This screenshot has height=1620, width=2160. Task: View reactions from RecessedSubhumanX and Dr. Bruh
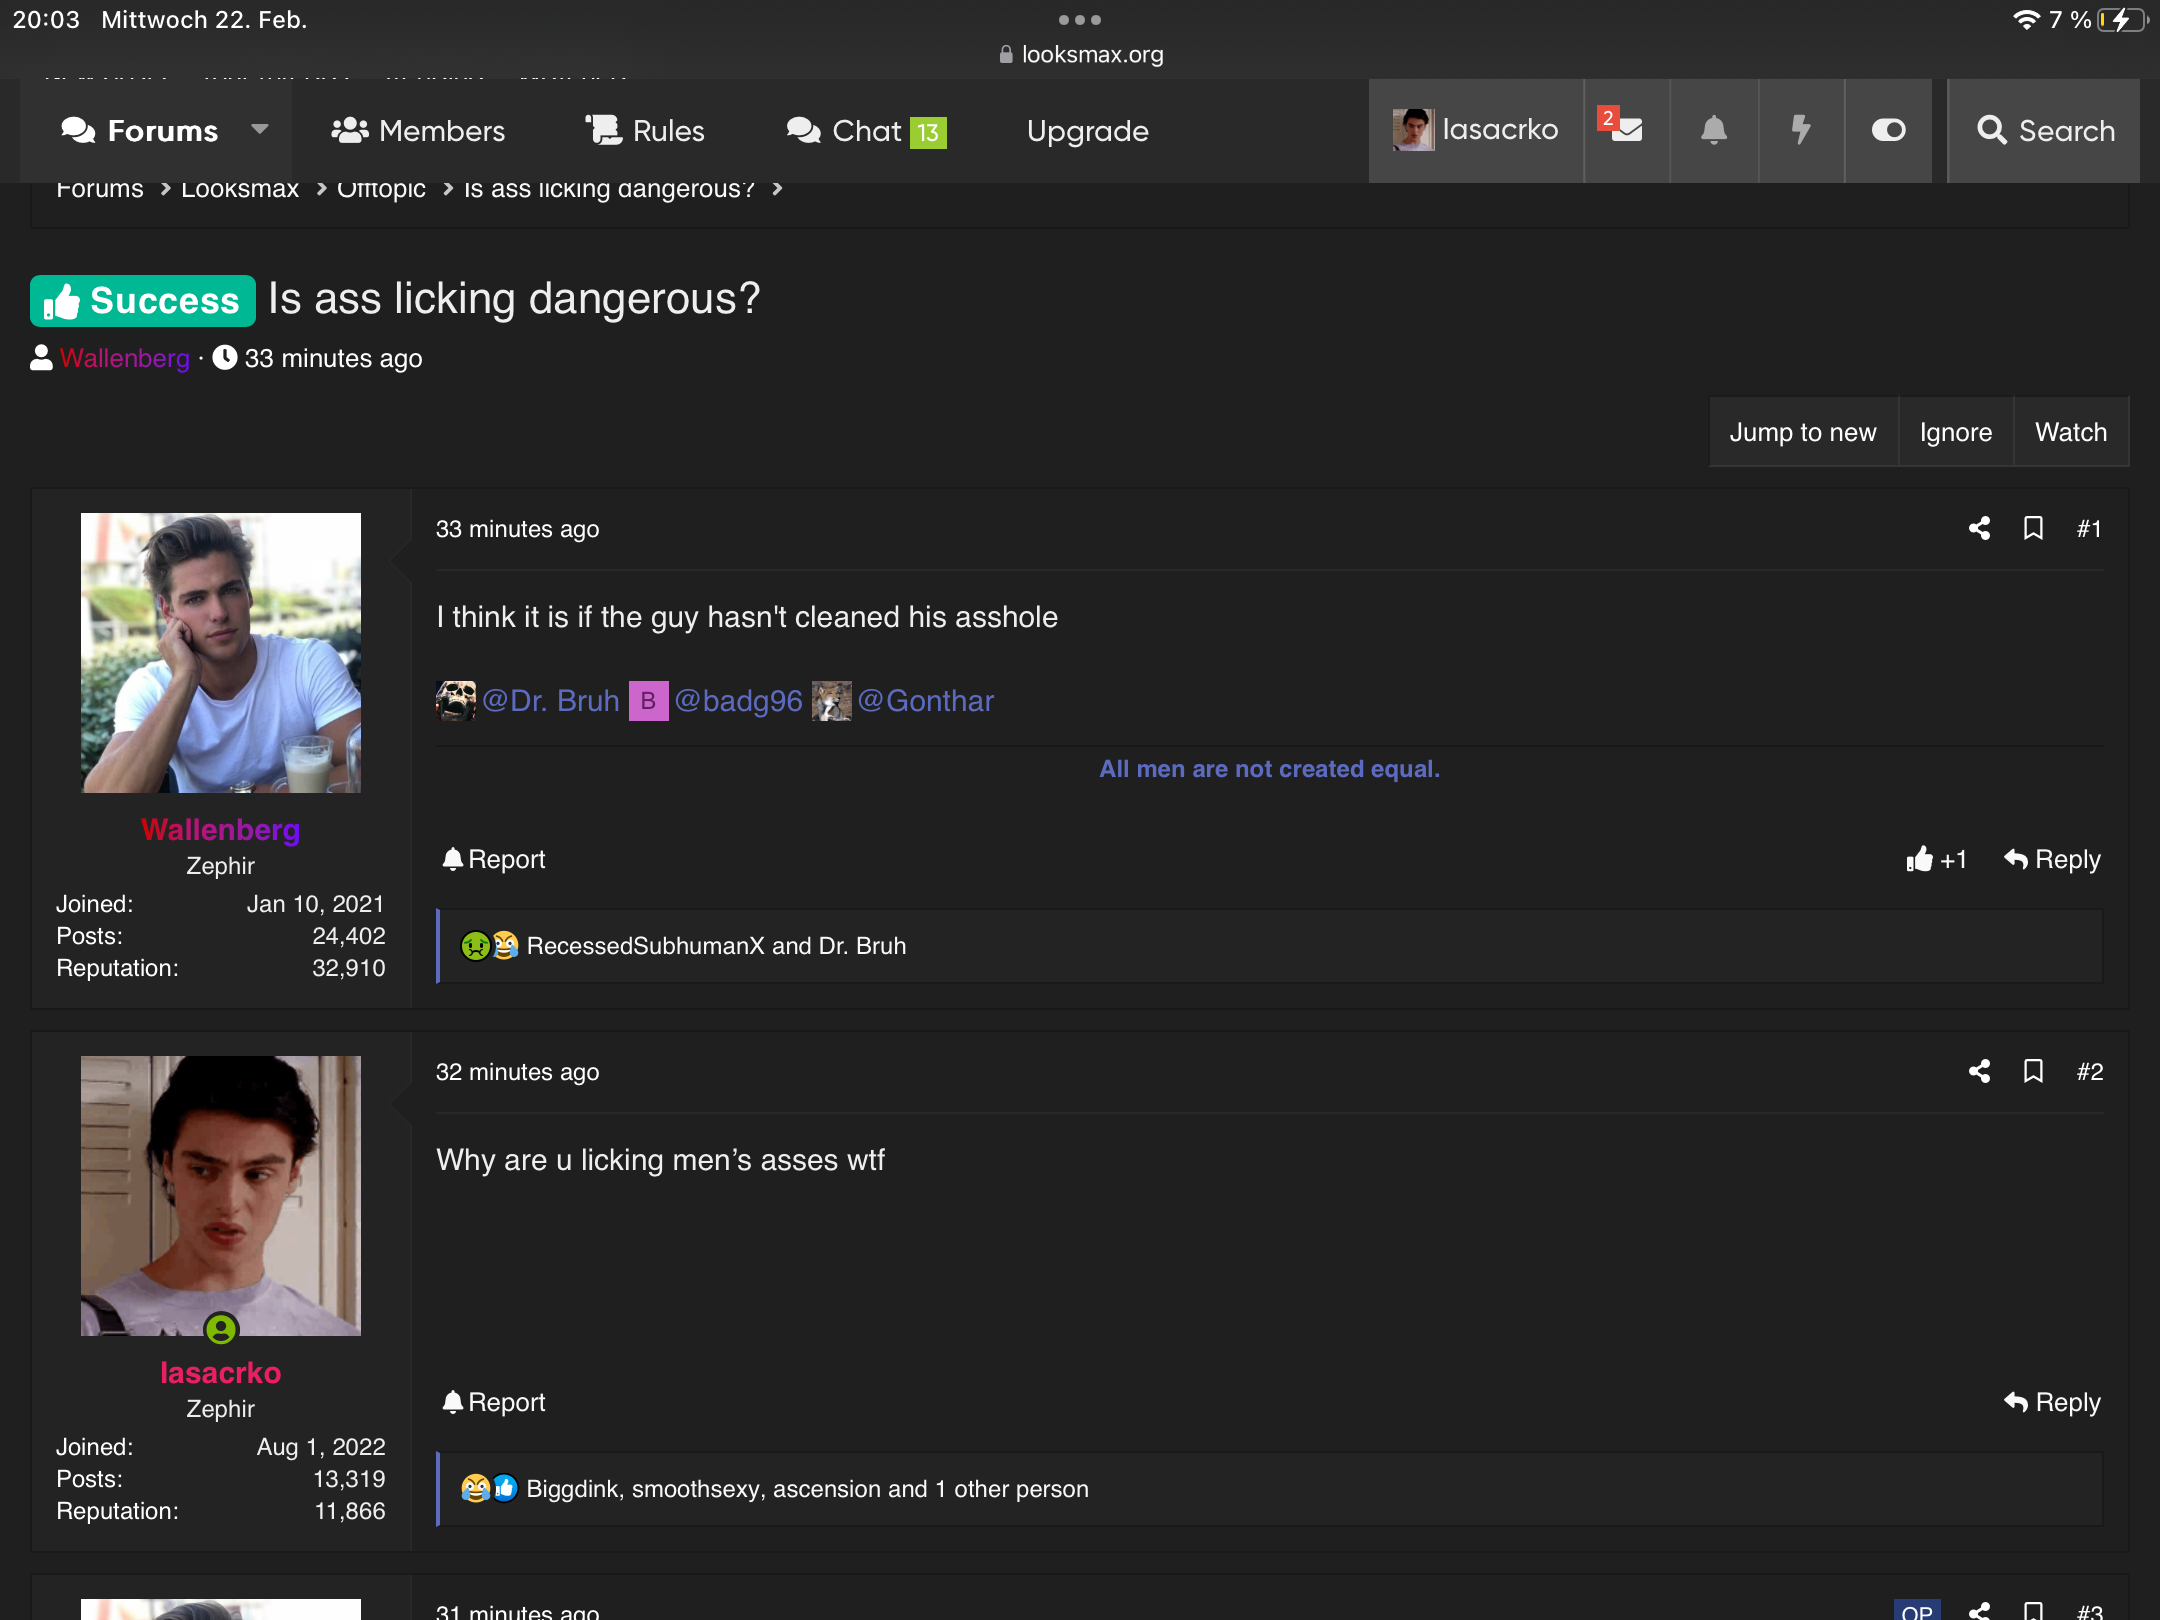[x=716, y=946]
